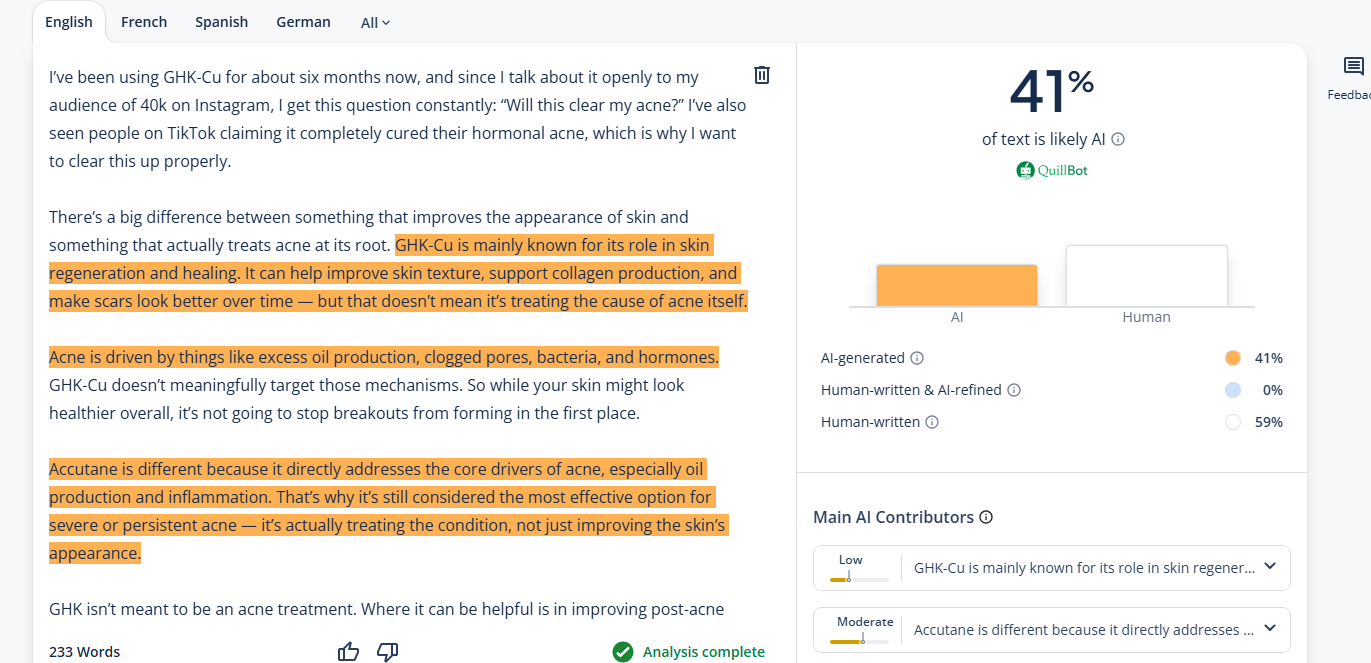Click the QuillBot logo

1052,170
